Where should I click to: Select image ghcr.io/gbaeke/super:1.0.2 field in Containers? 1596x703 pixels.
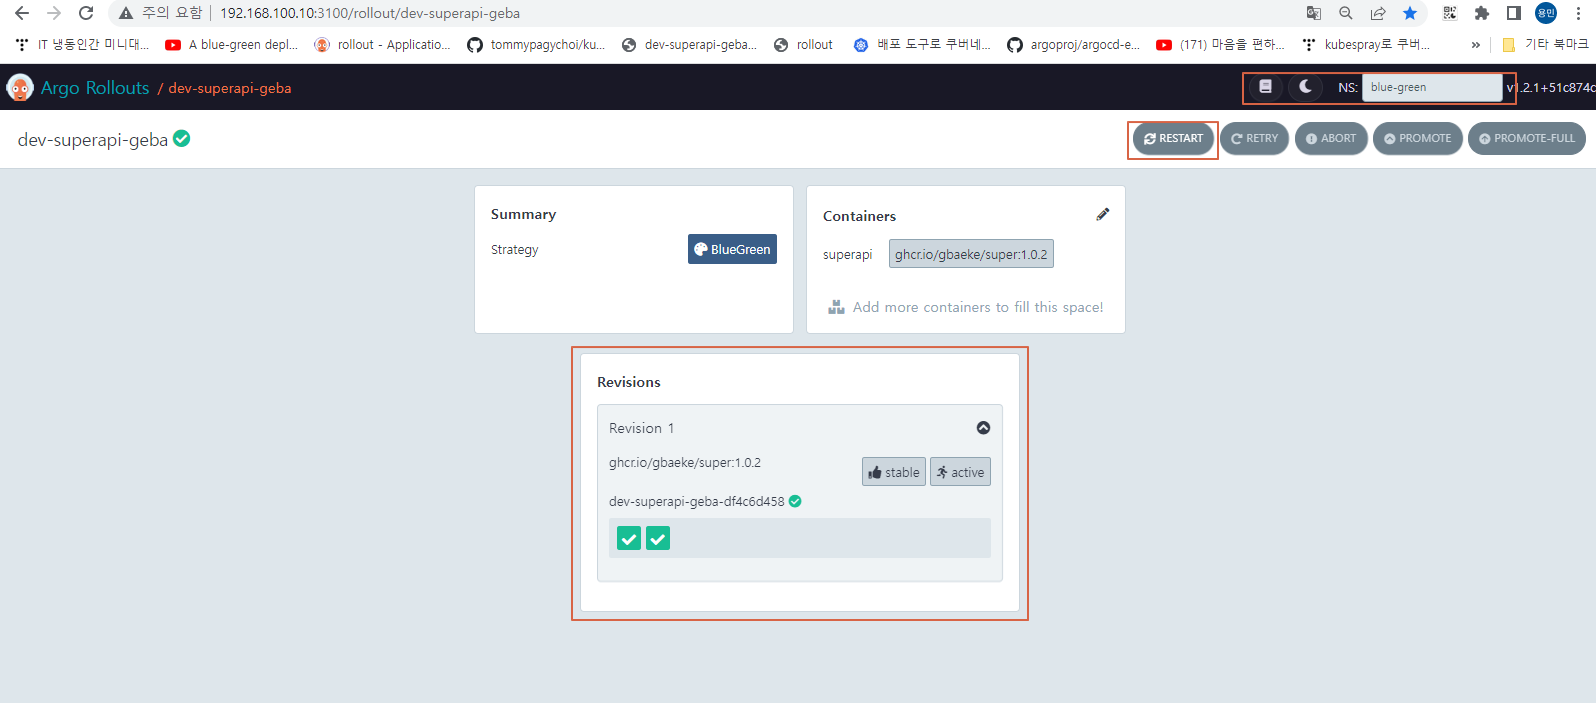(971, 254)
